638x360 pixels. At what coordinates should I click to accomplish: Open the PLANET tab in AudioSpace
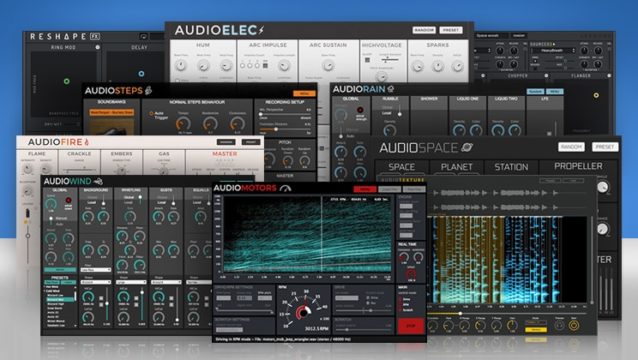tap(457, 167)
